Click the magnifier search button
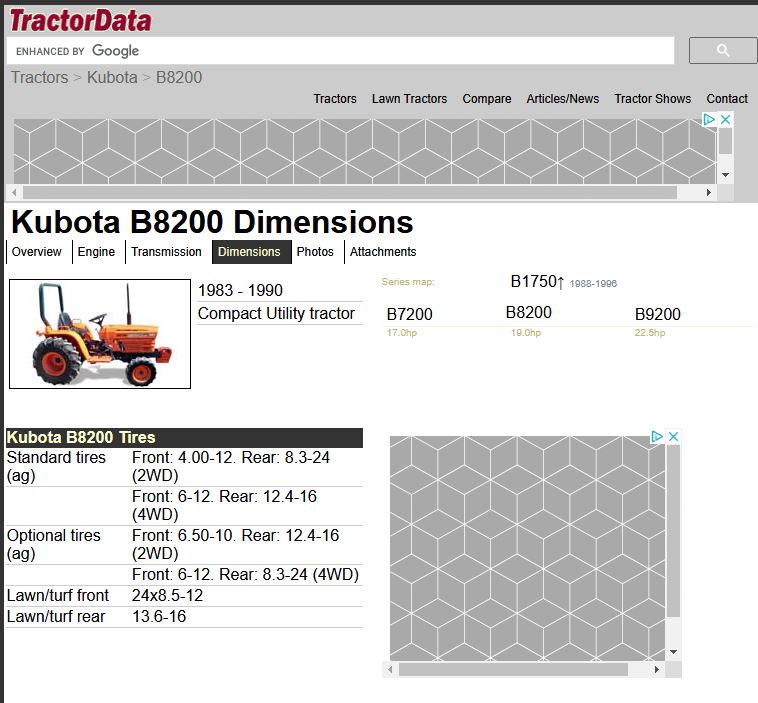 pos(723,50)
